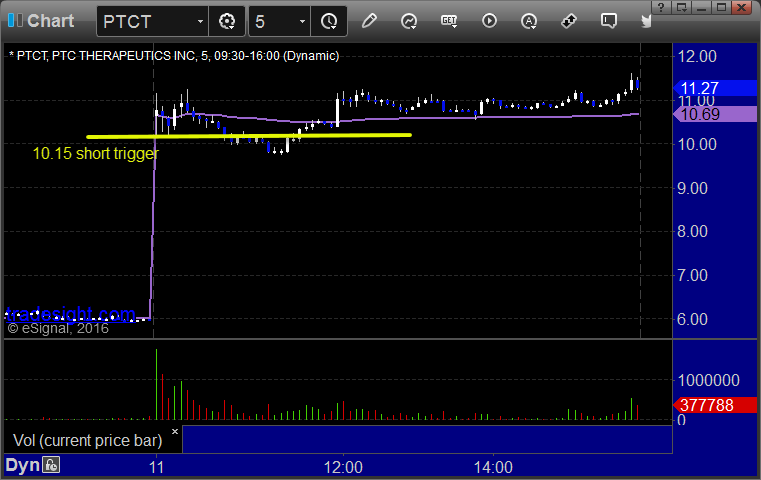This screenshot has height=480, width=761.
Task: Share chart via Twitter bird icon
Action: click(646, 21)
